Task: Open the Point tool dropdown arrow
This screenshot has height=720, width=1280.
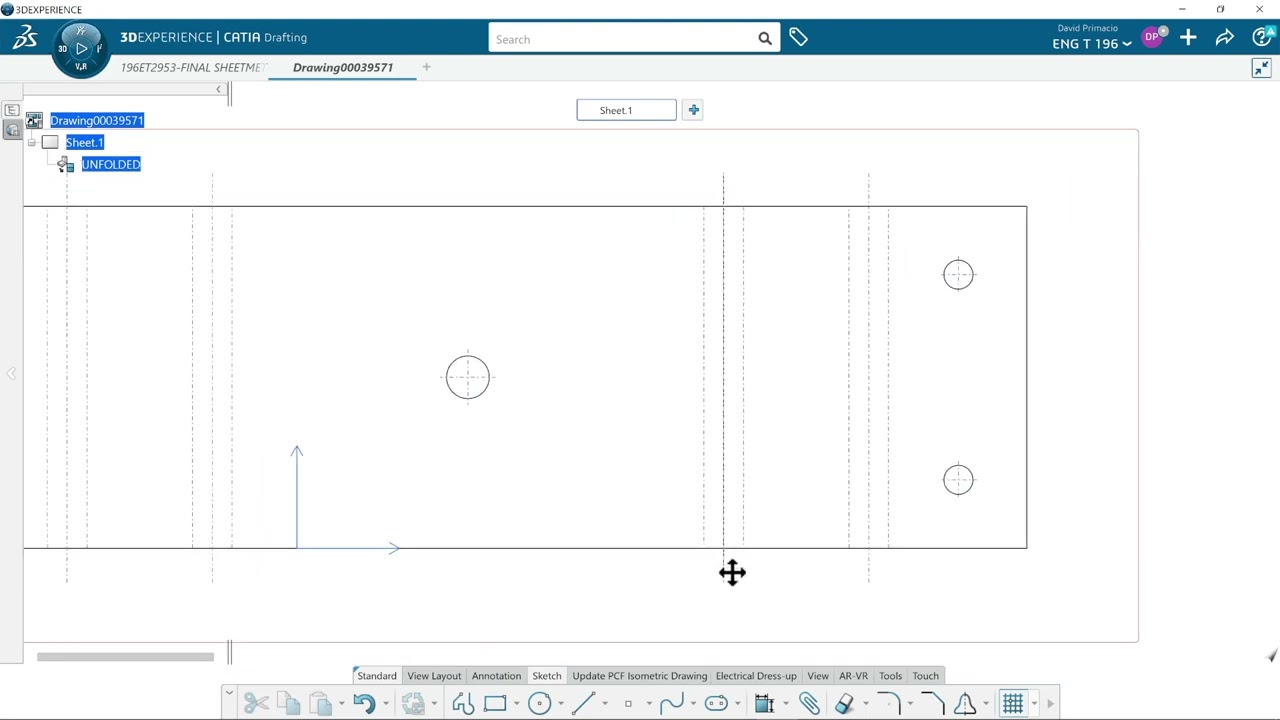Action: pyautogui.click(x=649, y=704)
